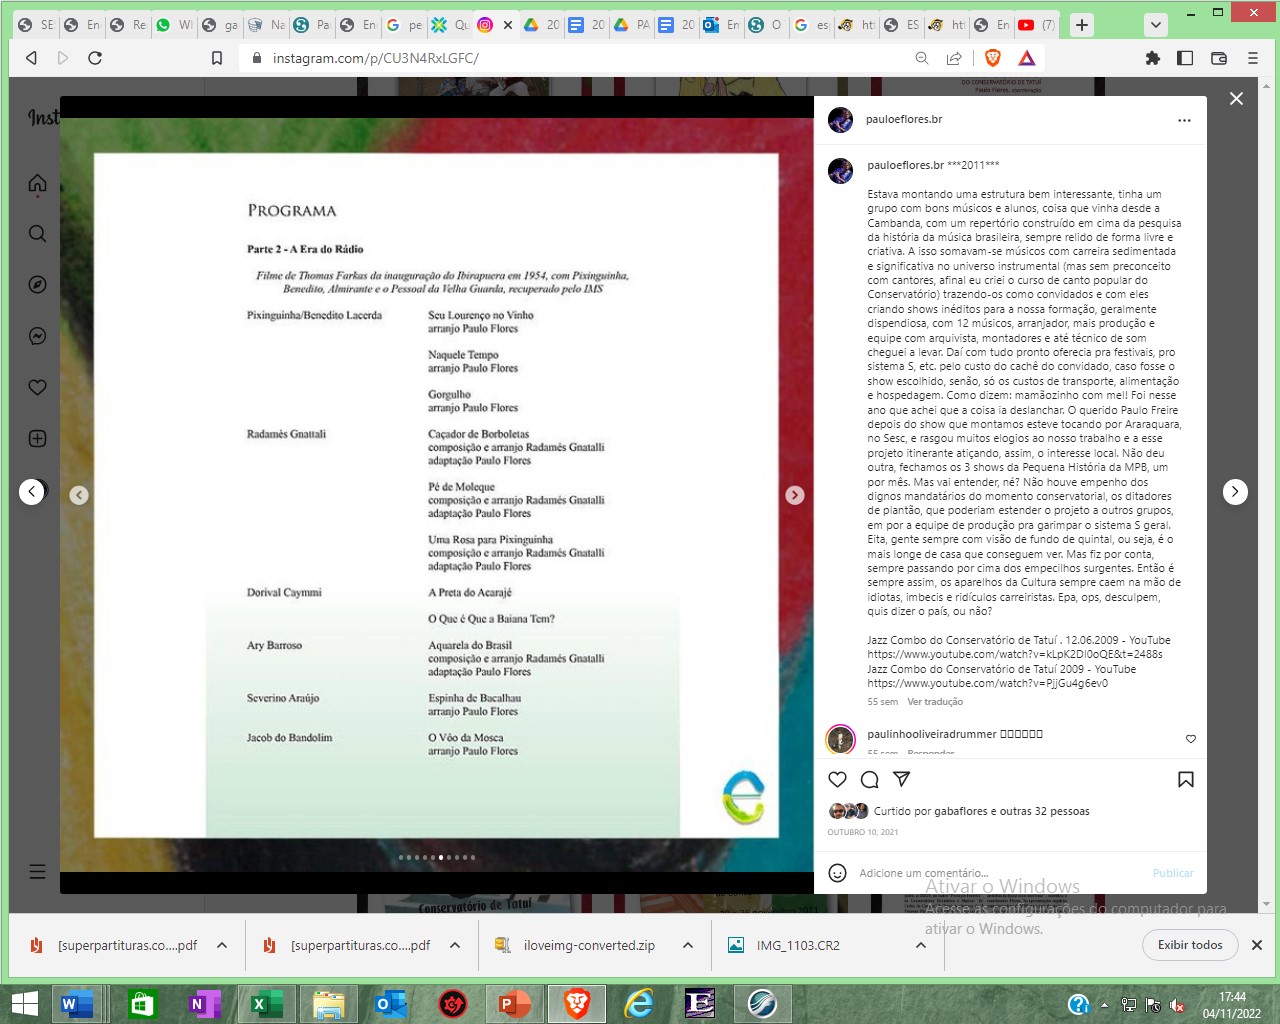Click Ver tradução under caption

pos(935,702)
